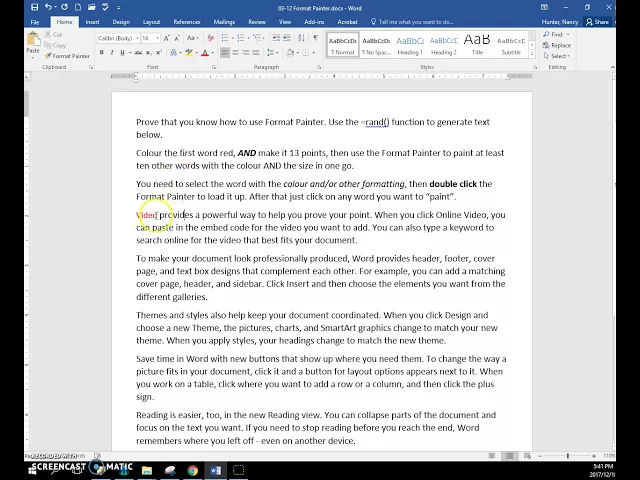Toggle Underline formatting
The width and height of the screenshot is (640, 480).
click(x=122, y=53)
